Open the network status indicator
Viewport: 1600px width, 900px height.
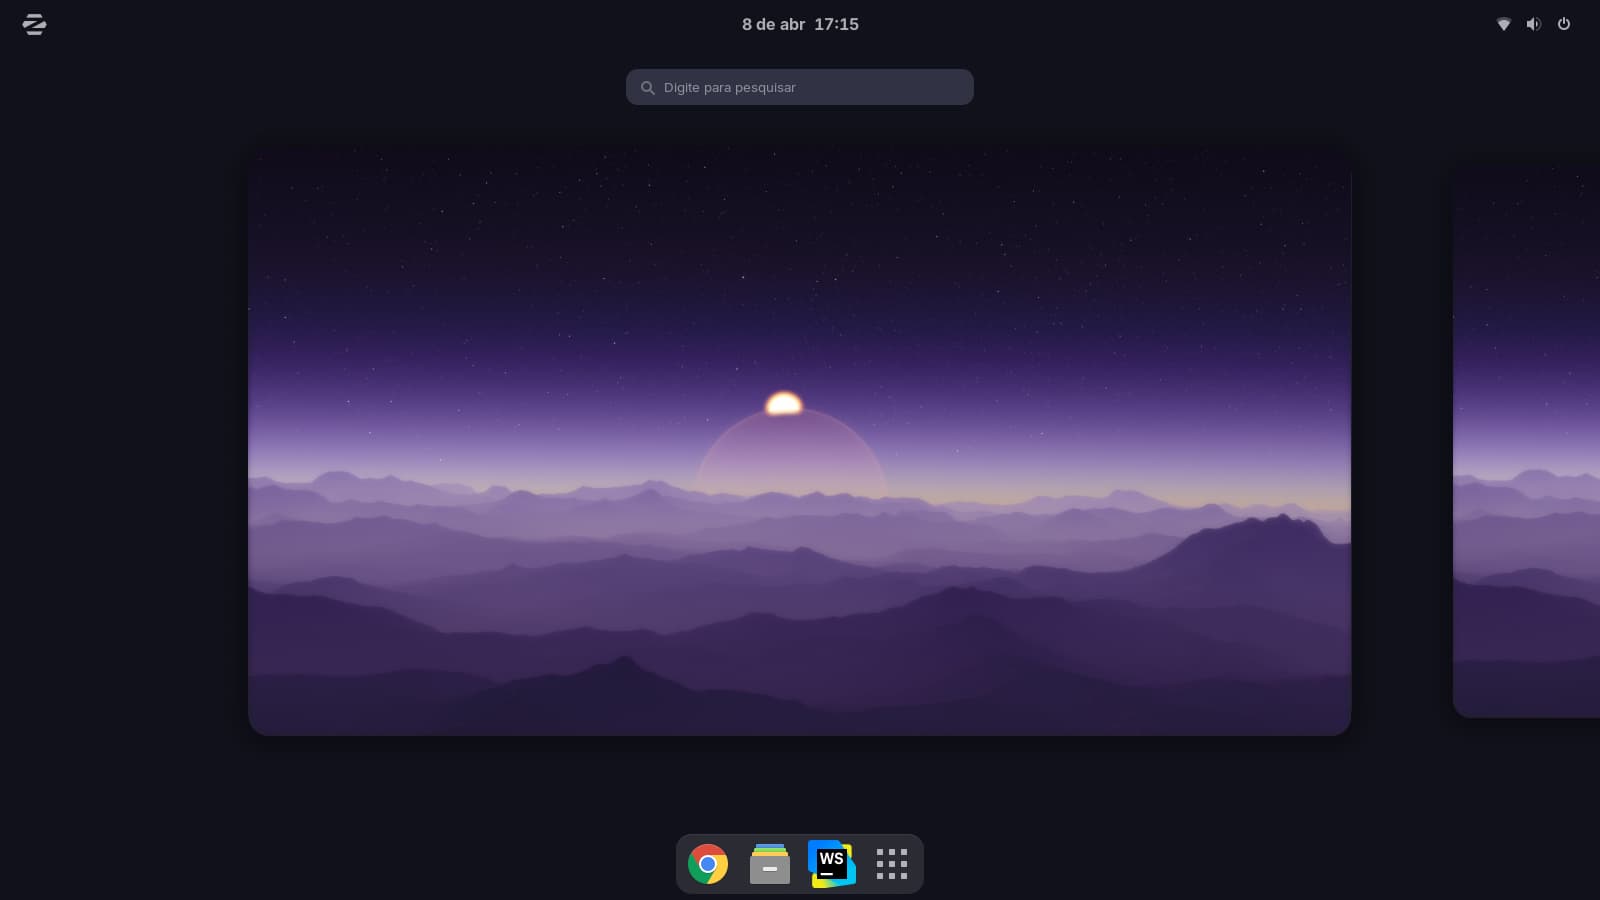coord(1503,24)
